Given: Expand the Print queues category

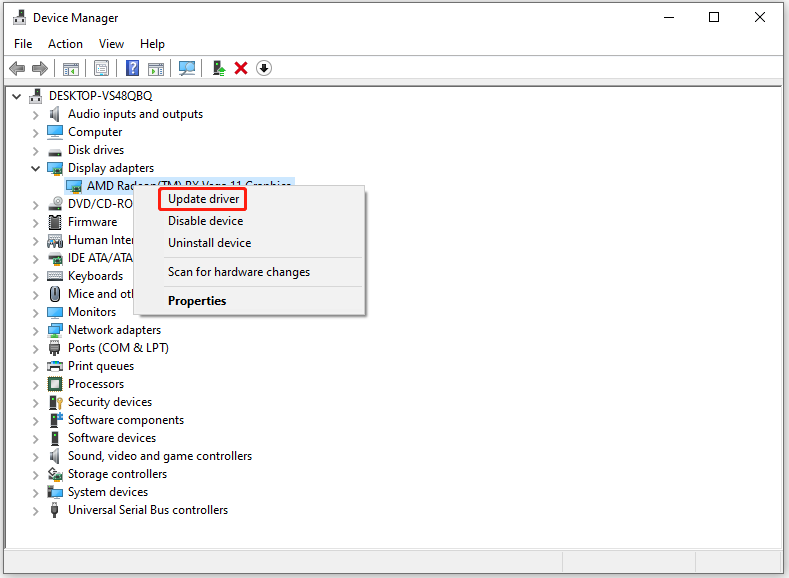Looking at the screenshot, I should click(35, 367).
